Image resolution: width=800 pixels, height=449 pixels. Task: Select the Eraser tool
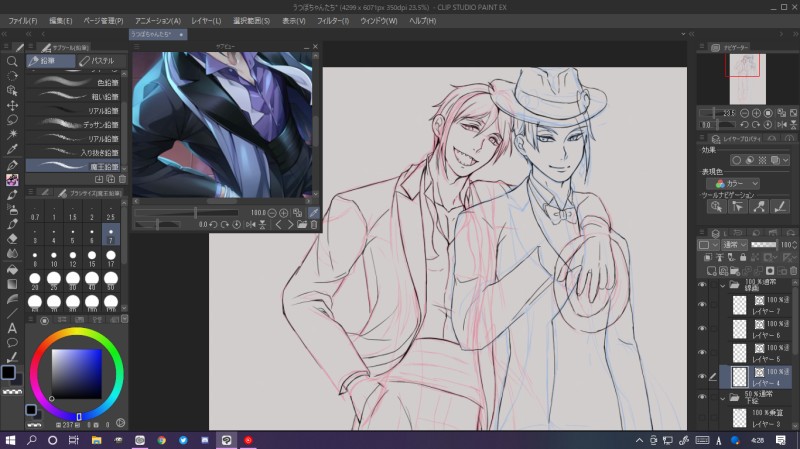pos(12,239)
